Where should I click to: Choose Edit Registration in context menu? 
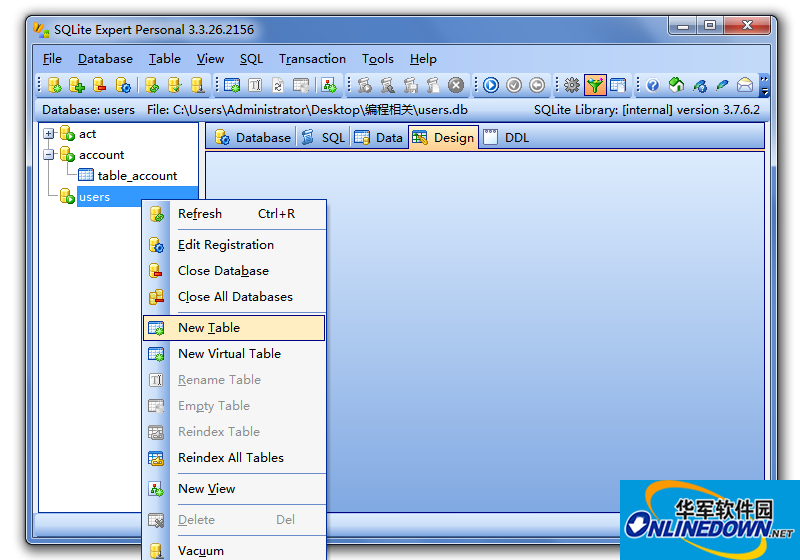click(234, 245)
